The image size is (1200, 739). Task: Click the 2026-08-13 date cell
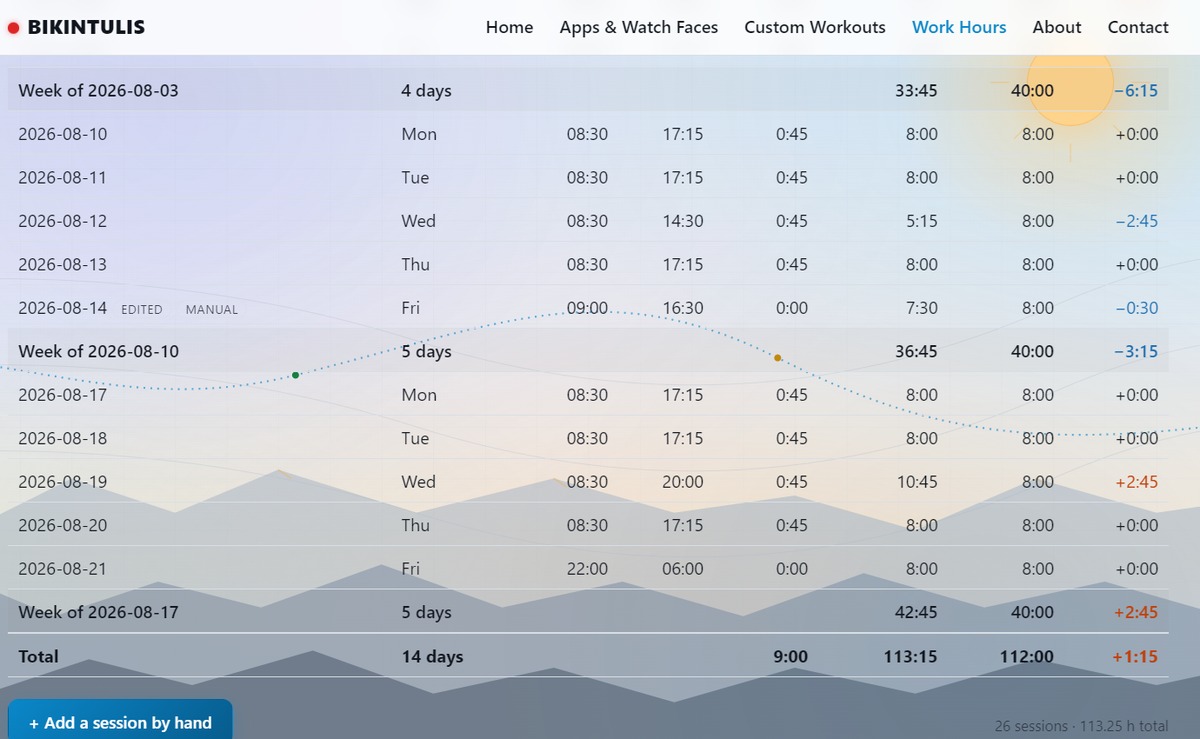point(62,264)
